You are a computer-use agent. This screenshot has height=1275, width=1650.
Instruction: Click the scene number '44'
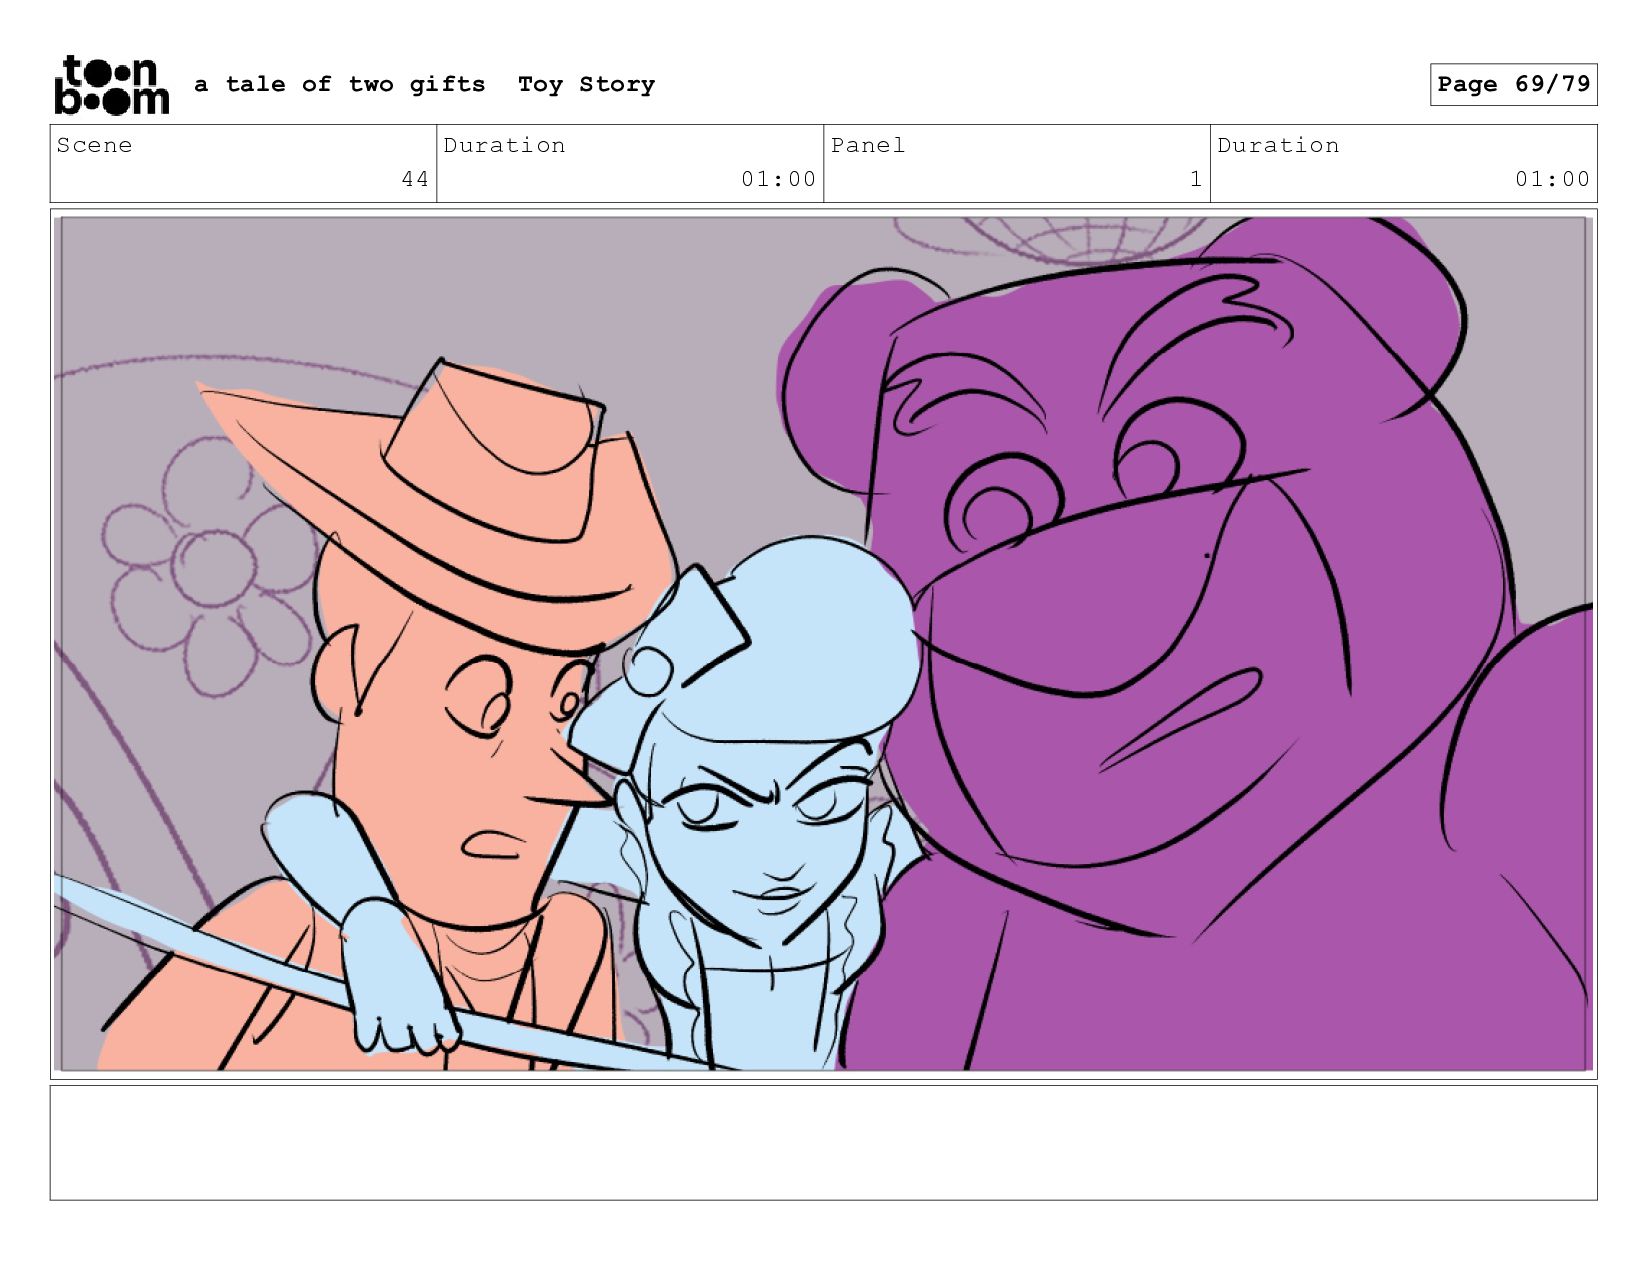pos(415,179)
